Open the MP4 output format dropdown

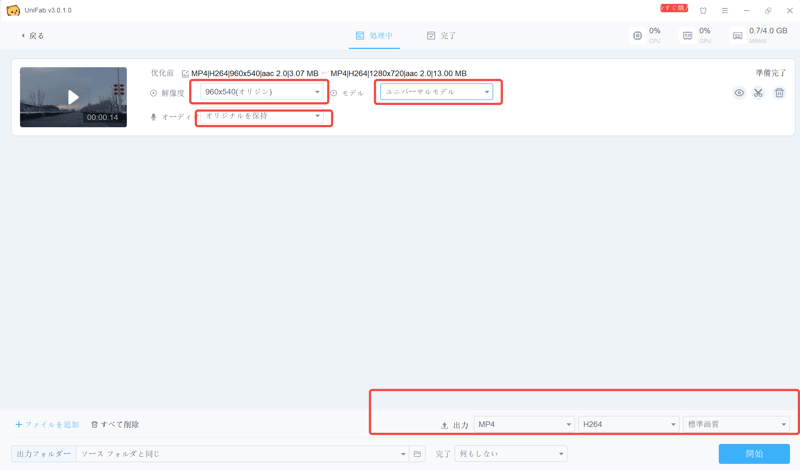[524, 425]
